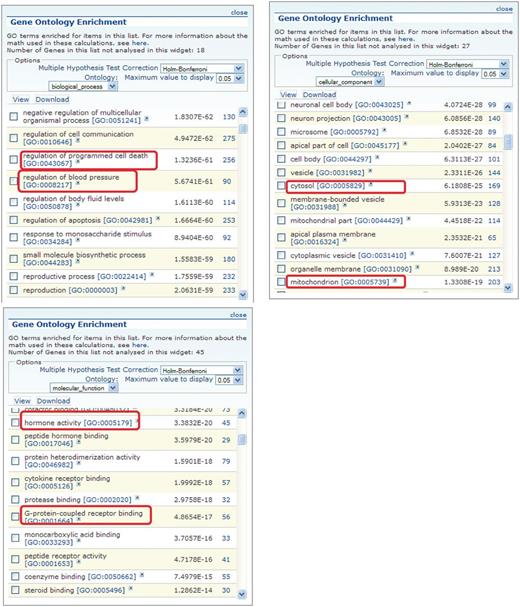
Task: Open Ontology link in the biological_process panel
Action: pyautogui.click(x=101, y=77)
